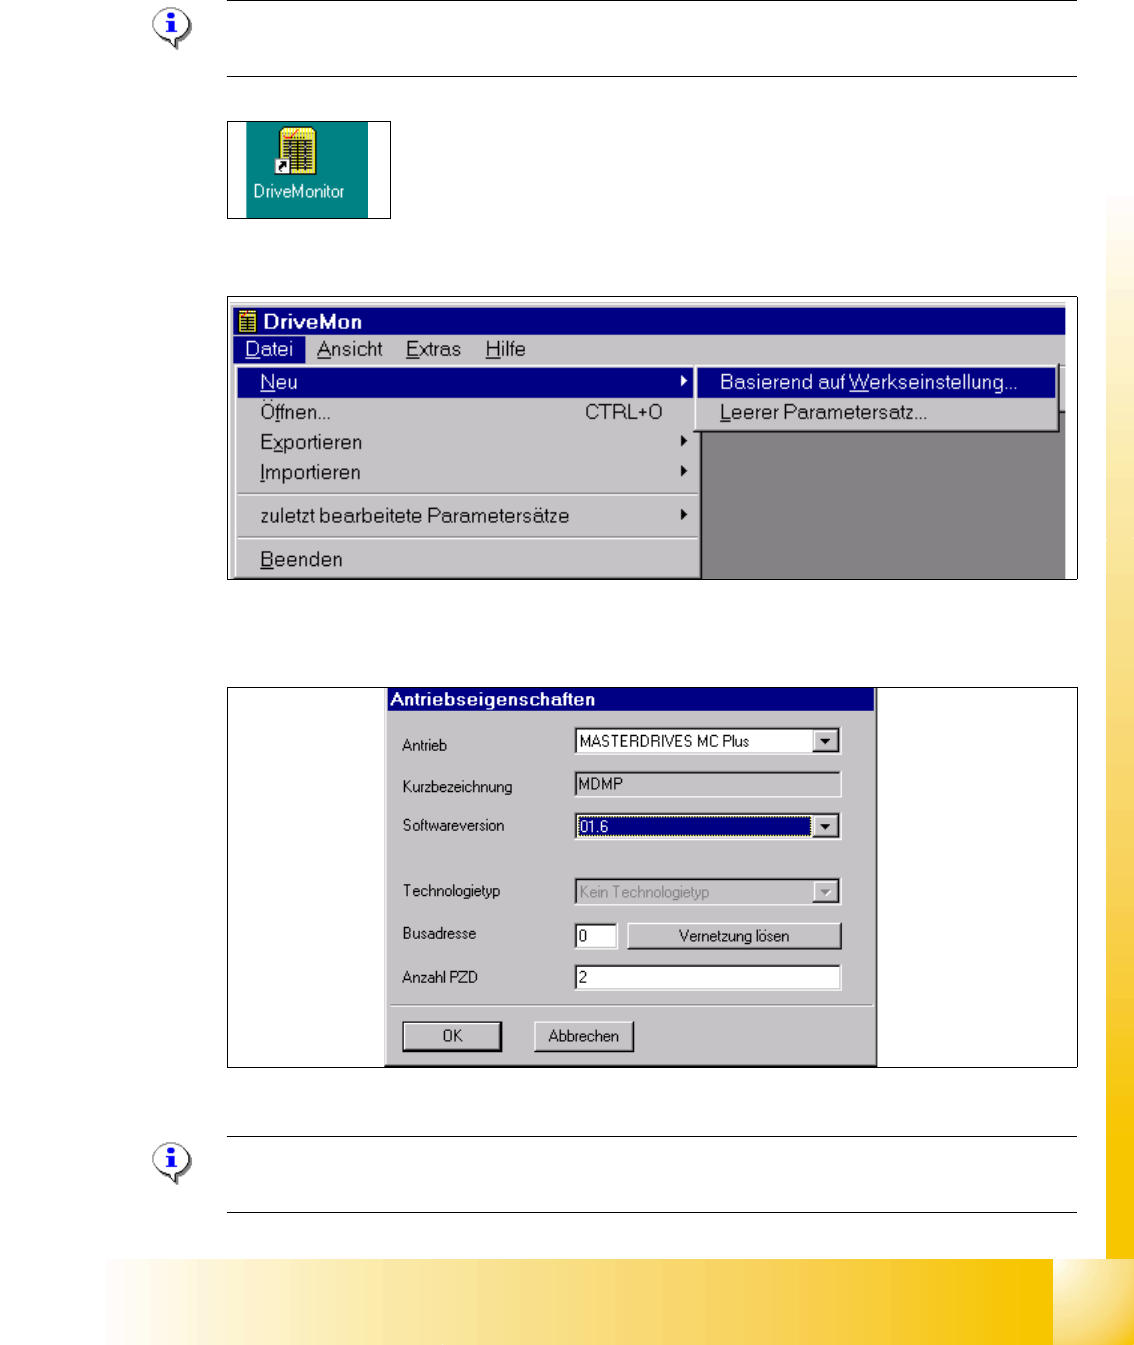Screen dimensions: 1134x1345
Task: Open the Antrieb dropdown arrow
Action: pyautogui.click(x=825, y=741)
